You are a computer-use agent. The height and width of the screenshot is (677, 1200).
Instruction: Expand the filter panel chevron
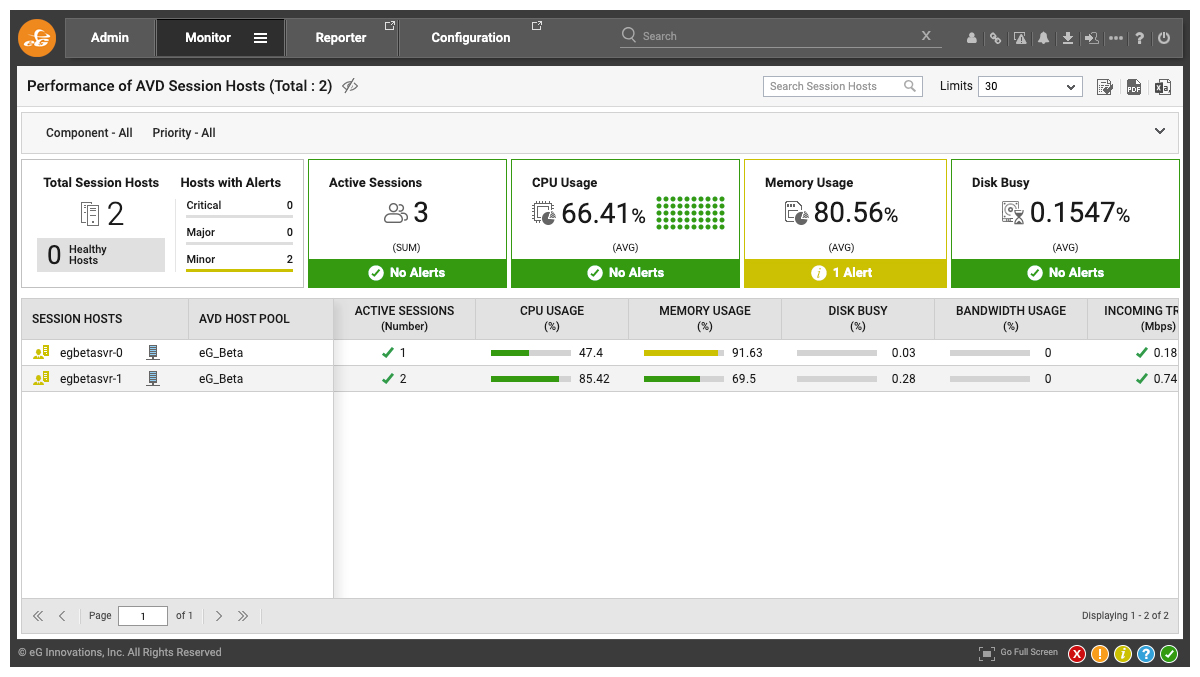[x=1160, y=132]
